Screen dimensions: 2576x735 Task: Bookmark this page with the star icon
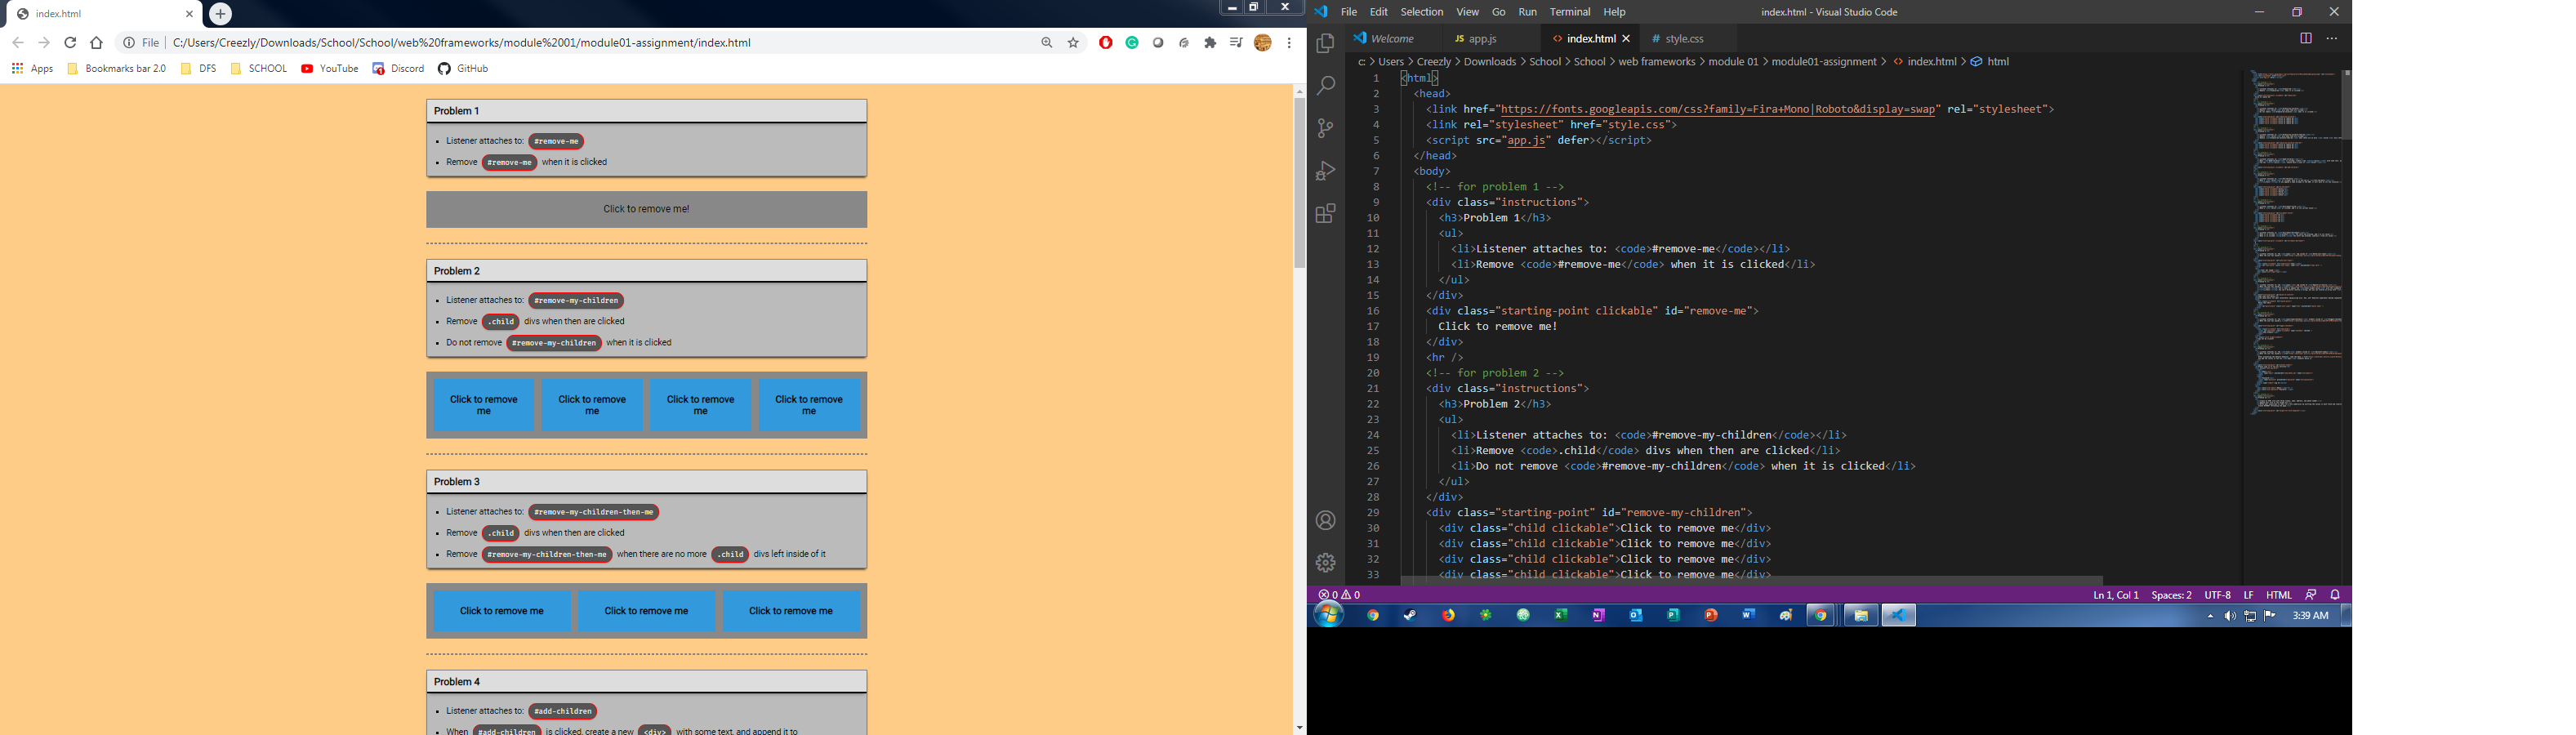click(1074, 43)
